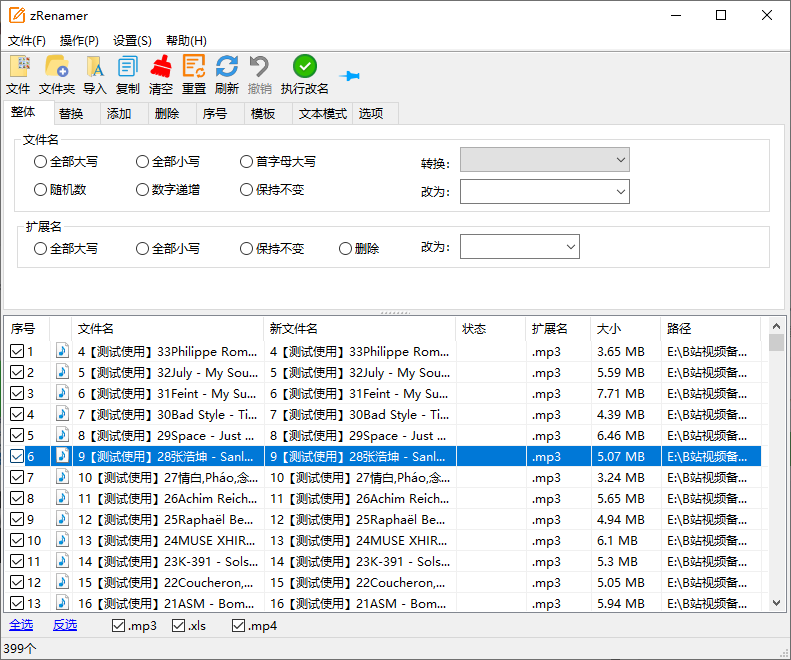Click the 全选 select all link
Viewport: 791px width, 660px height.
click(21, 625)
